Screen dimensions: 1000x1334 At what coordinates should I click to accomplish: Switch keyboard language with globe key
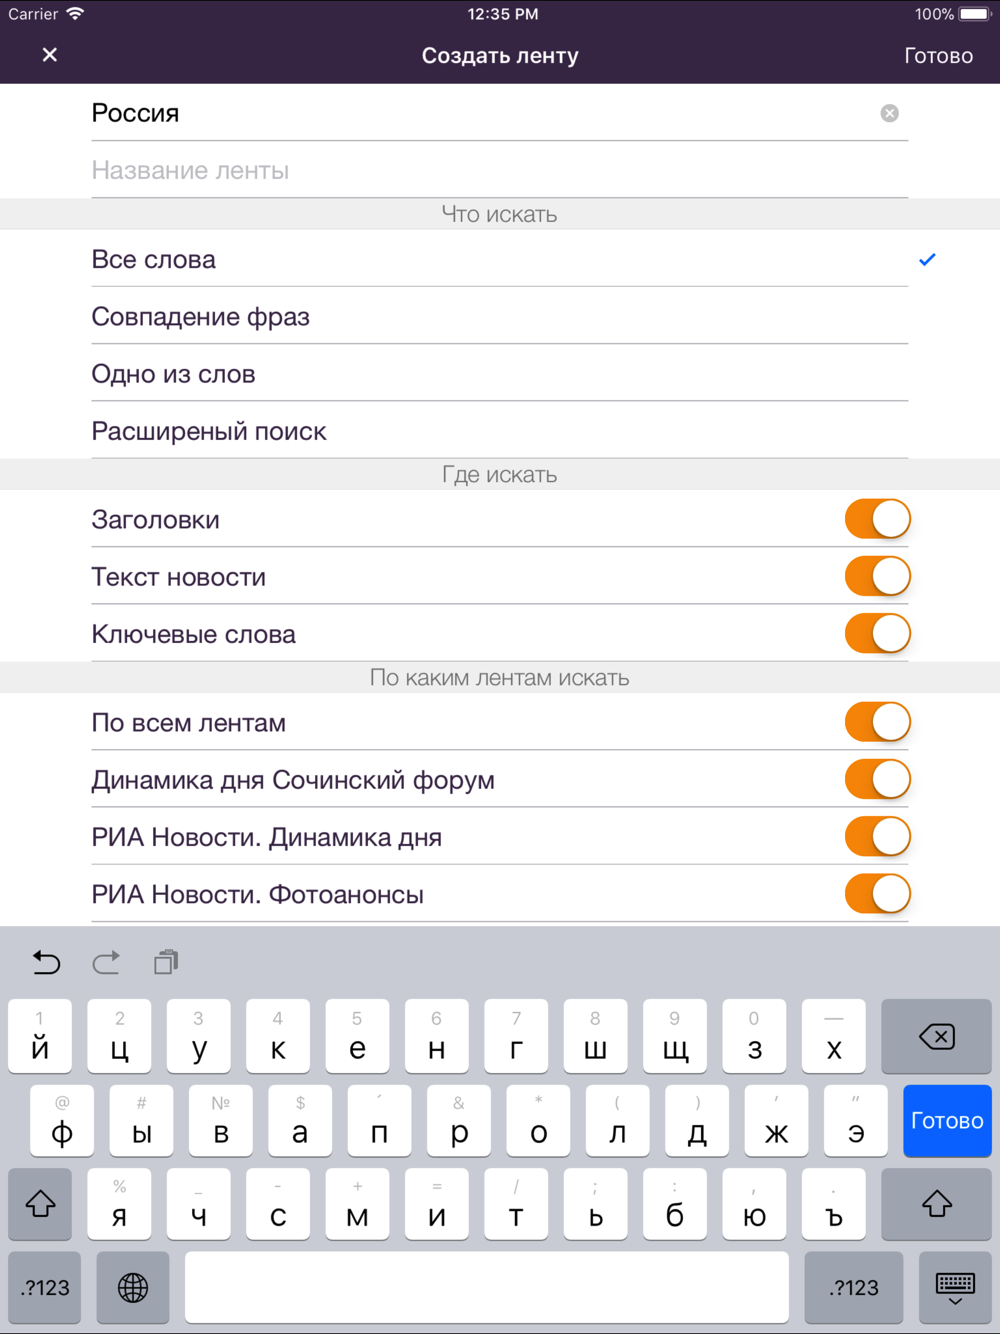click(133, 1287)
